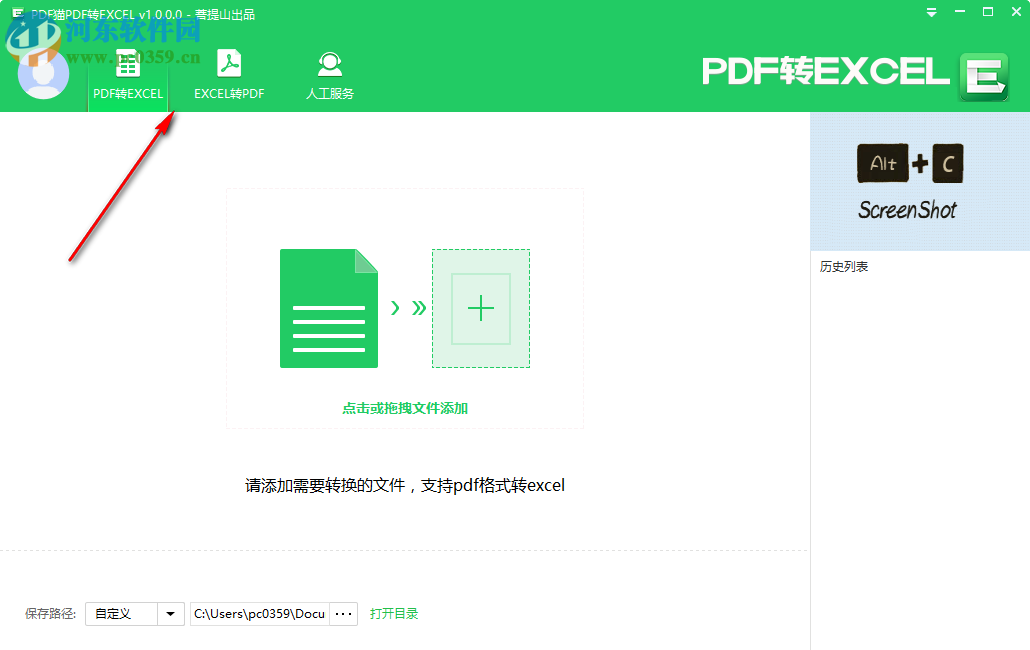Activate the Alt+C ScreenShot shortcut panel
The width and height of the screenshot is (1030, 650).
point(910,180)
